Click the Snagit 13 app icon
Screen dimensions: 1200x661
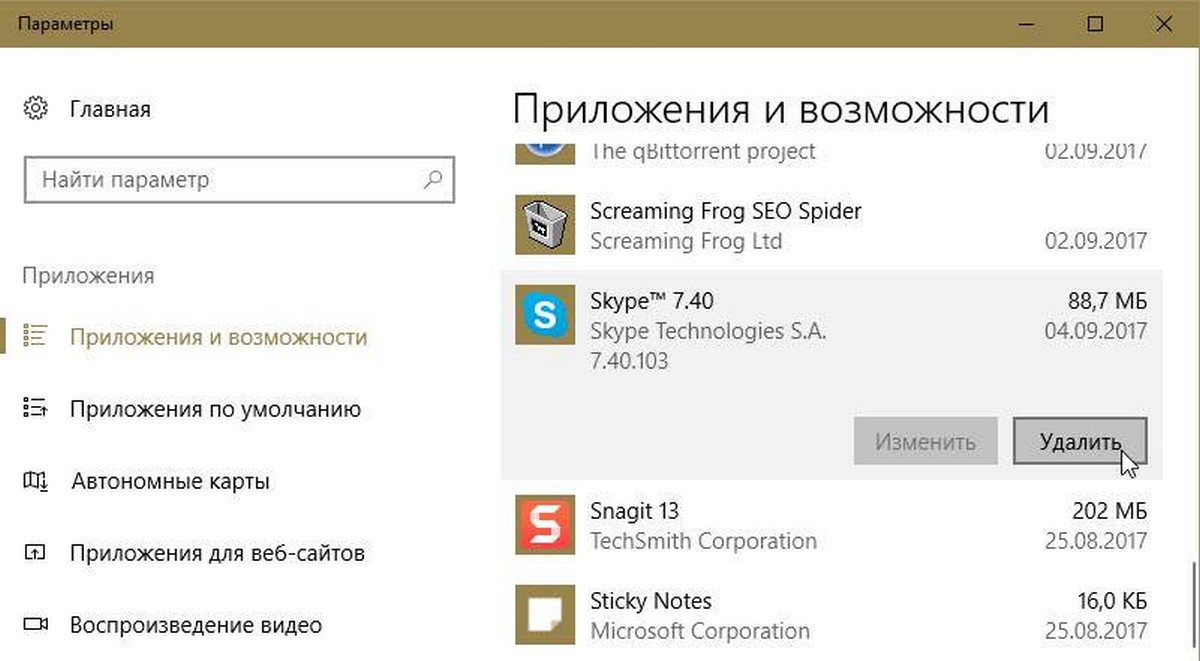coord(545,525)
